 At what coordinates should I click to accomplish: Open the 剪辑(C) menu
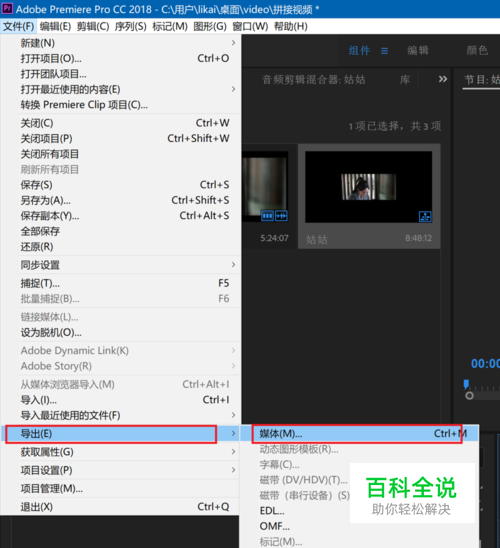93,27
